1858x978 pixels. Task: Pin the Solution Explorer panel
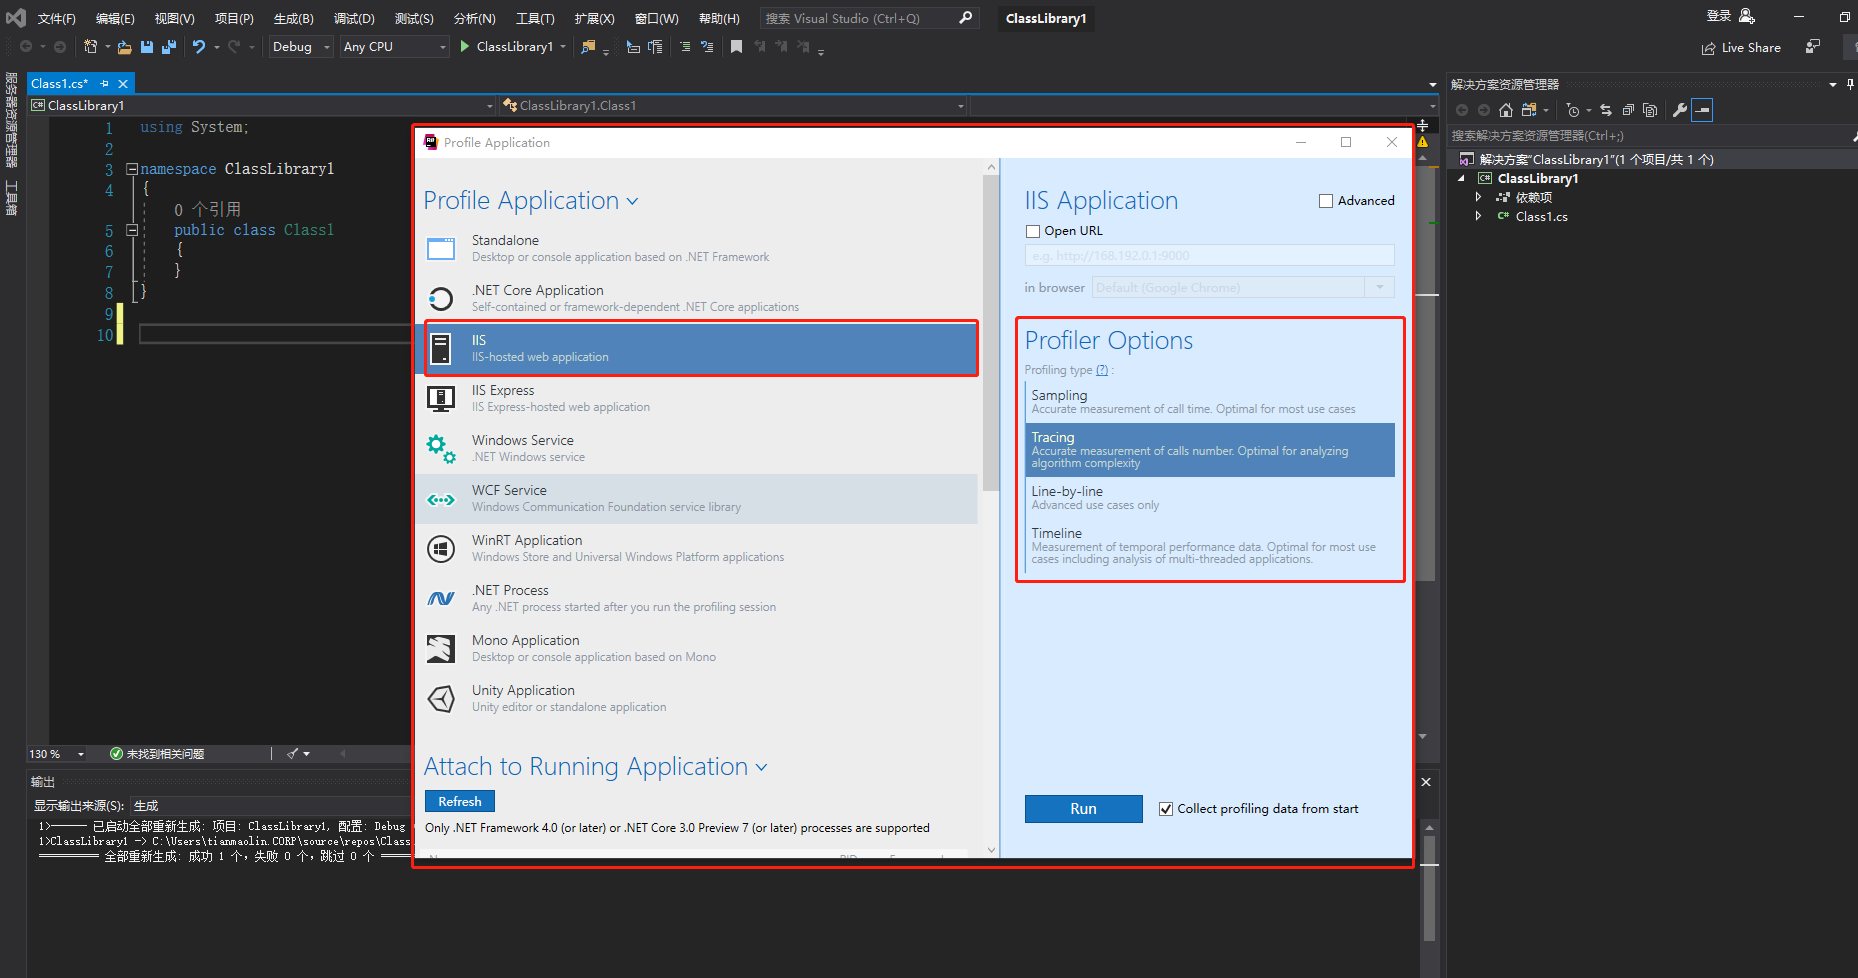click(1850, 84)
